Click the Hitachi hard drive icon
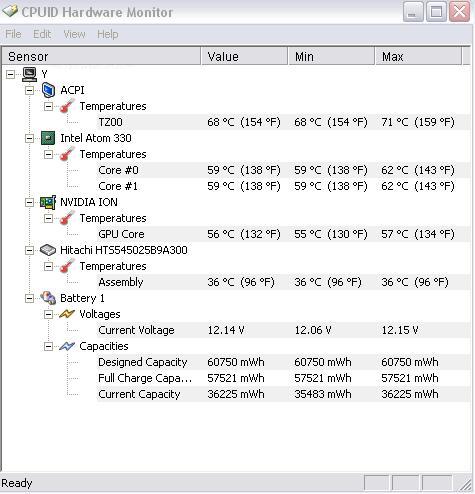The image size is (475, 494). 48,250
